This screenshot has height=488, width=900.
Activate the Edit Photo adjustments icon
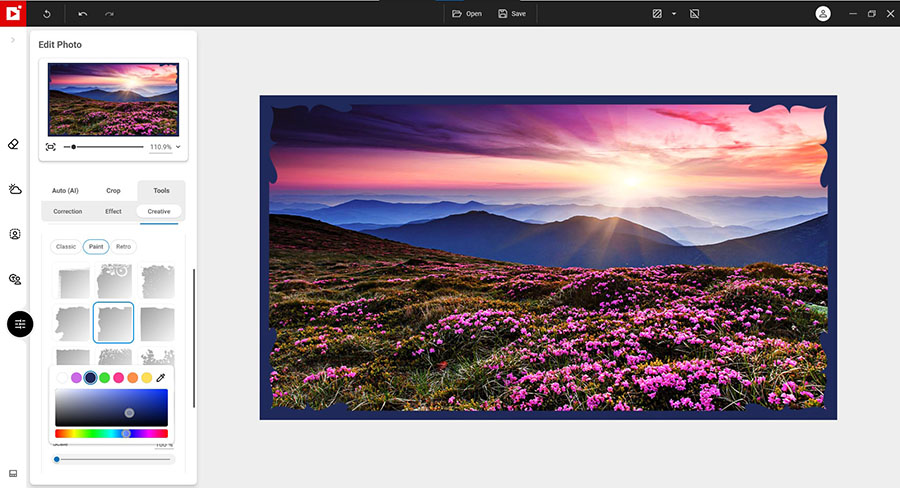click(x=20, y=324)
